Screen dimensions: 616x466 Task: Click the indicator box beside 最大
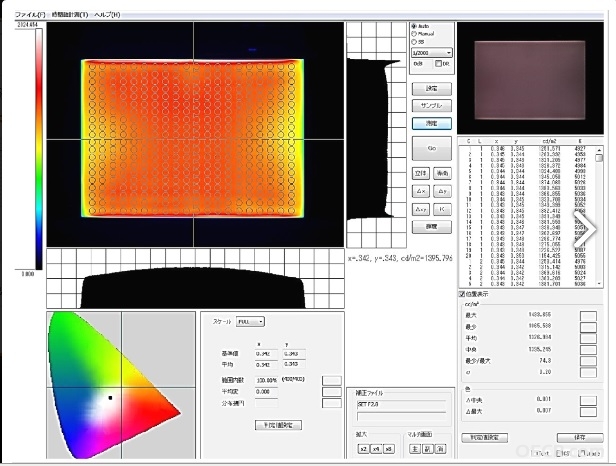pyautogui.click(x=588, y=316)
